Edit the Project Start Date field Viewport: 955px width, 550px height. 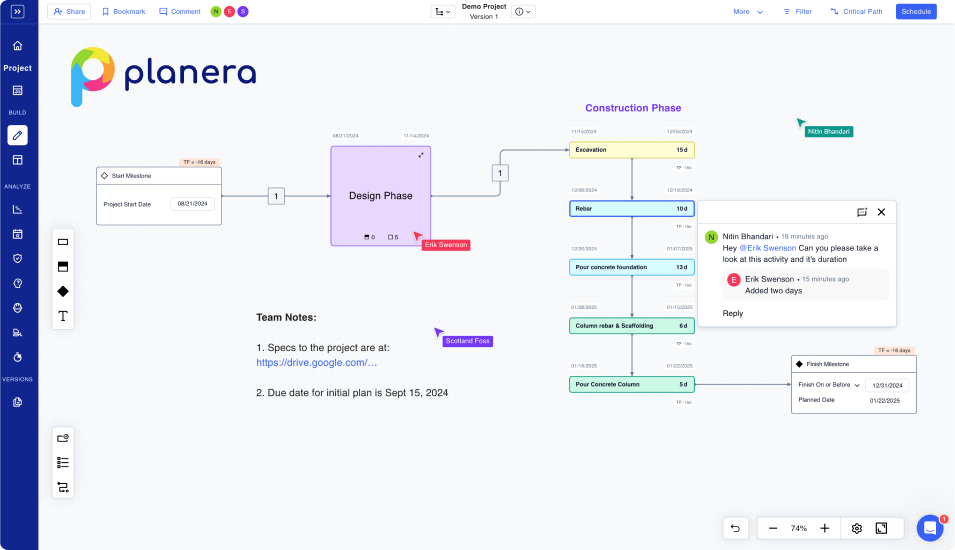click(x=192, y=203)
